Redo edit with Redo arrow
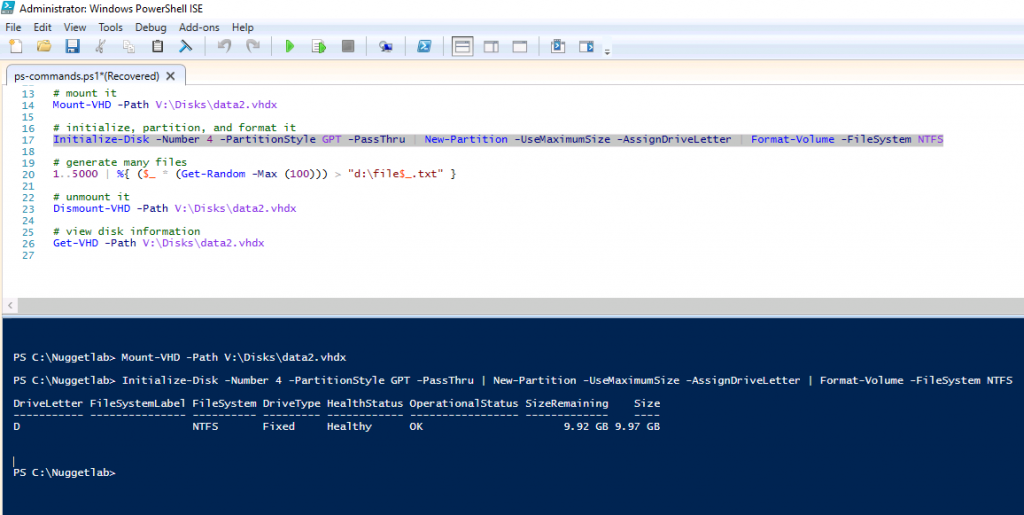 [x=253, y=46]
